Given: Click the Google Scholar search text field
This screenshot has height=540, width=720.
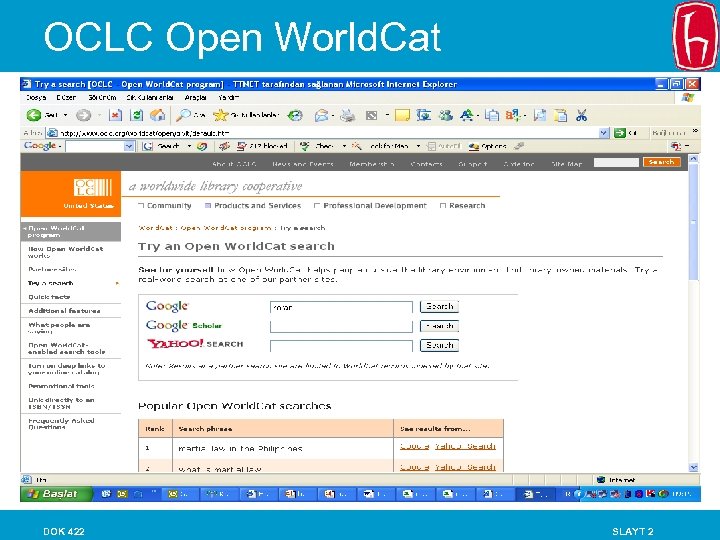Looking at the screenshot, I should (x=341, y=326).
